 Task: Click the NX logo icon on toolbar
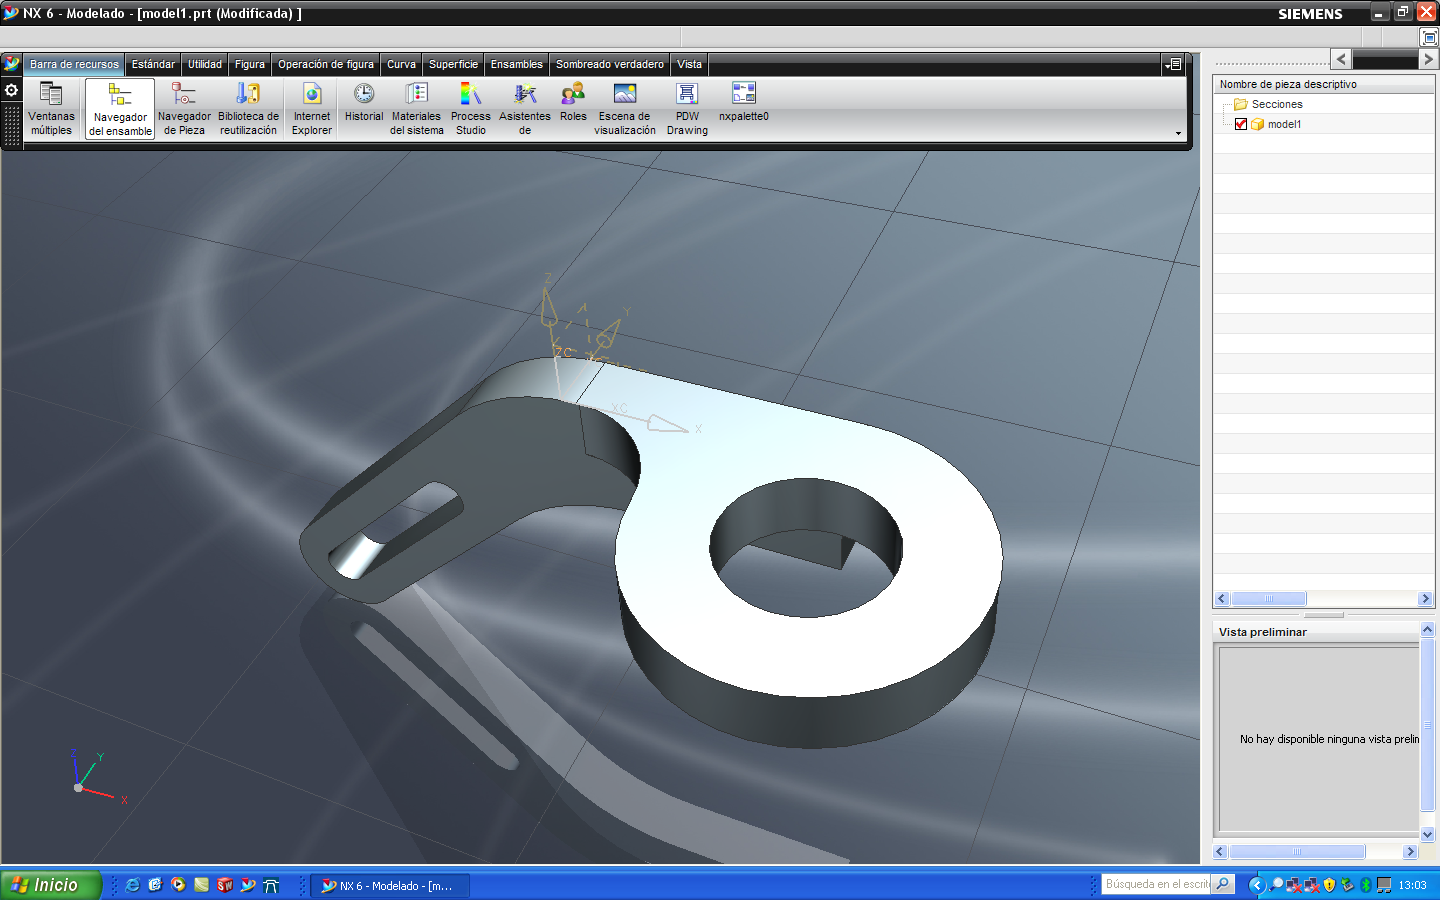pos(12,63)
